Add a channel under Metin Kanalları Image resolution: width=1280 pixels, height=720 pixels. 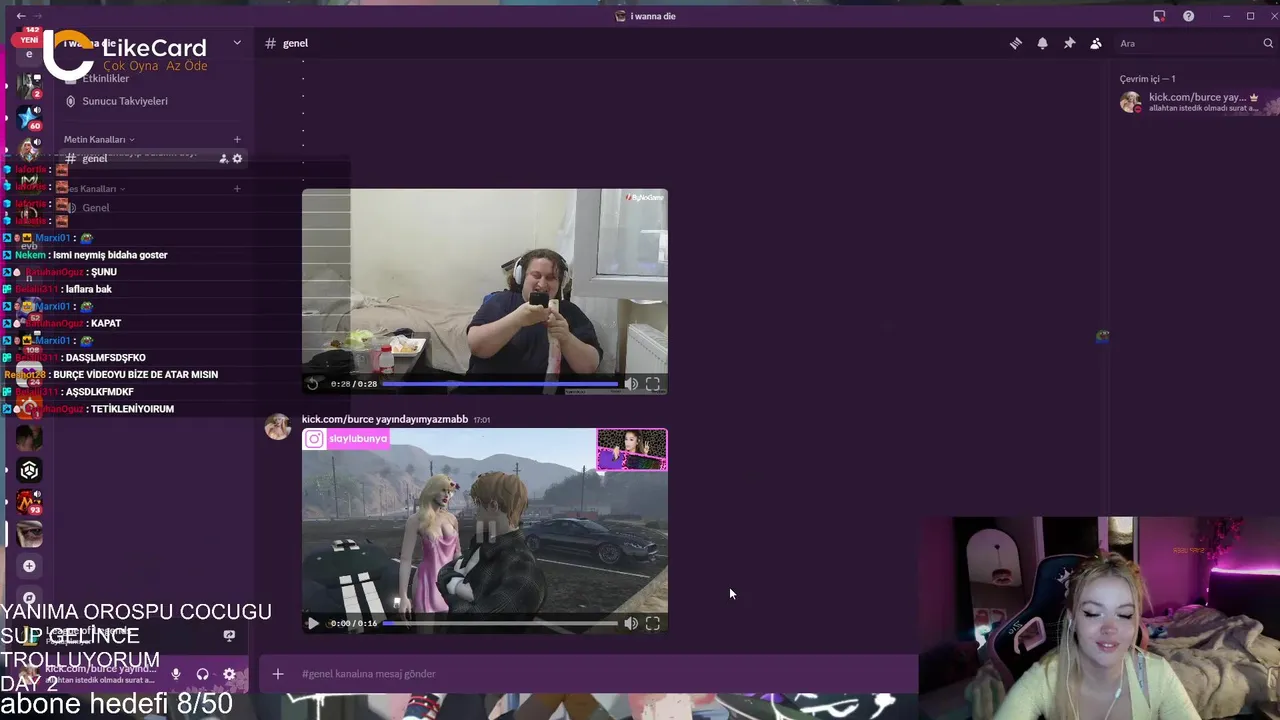[237, 139]
